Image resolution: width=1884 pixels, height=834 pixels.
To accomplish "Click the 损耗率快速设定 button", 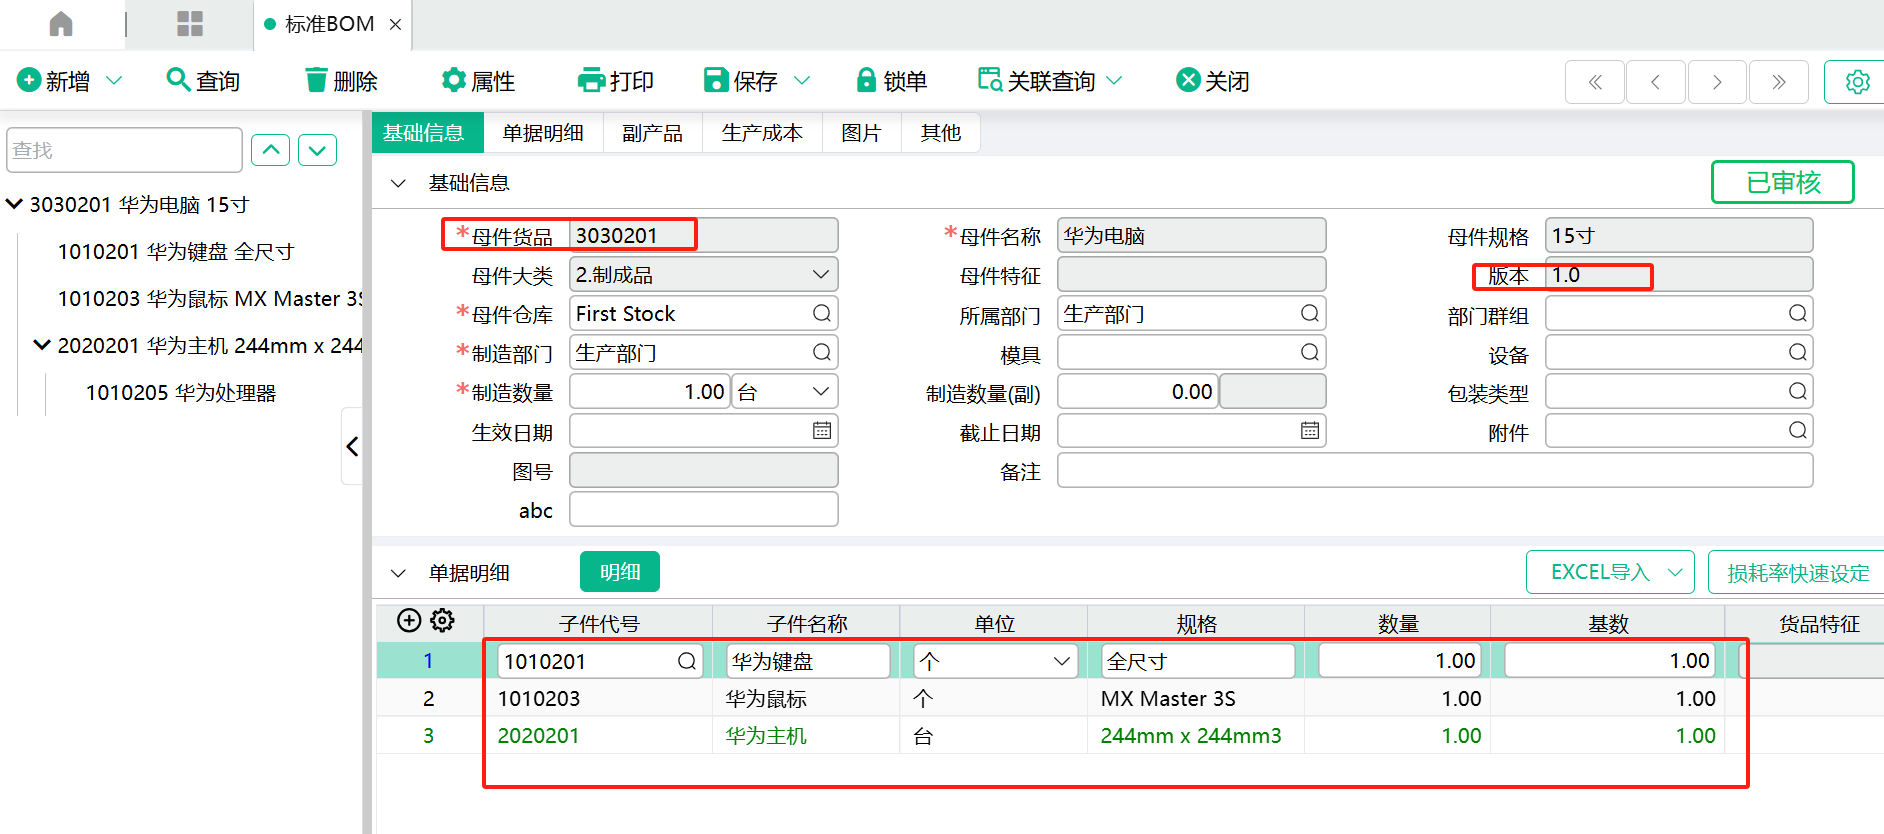I will (1797, 572).
